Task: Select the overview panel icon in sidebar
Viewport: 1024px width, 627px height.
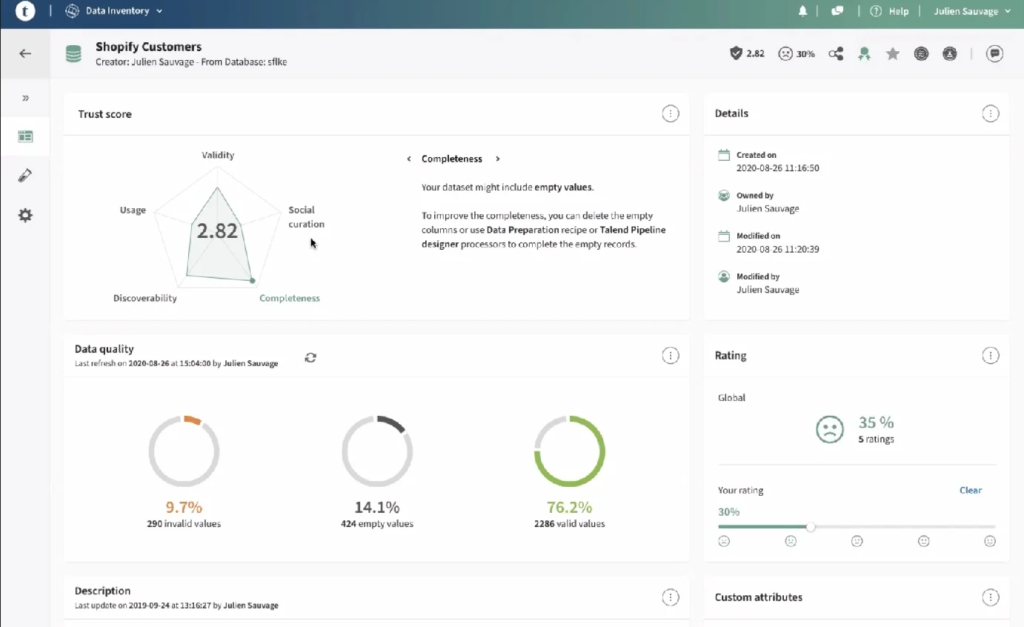Action: click(25, 137)
